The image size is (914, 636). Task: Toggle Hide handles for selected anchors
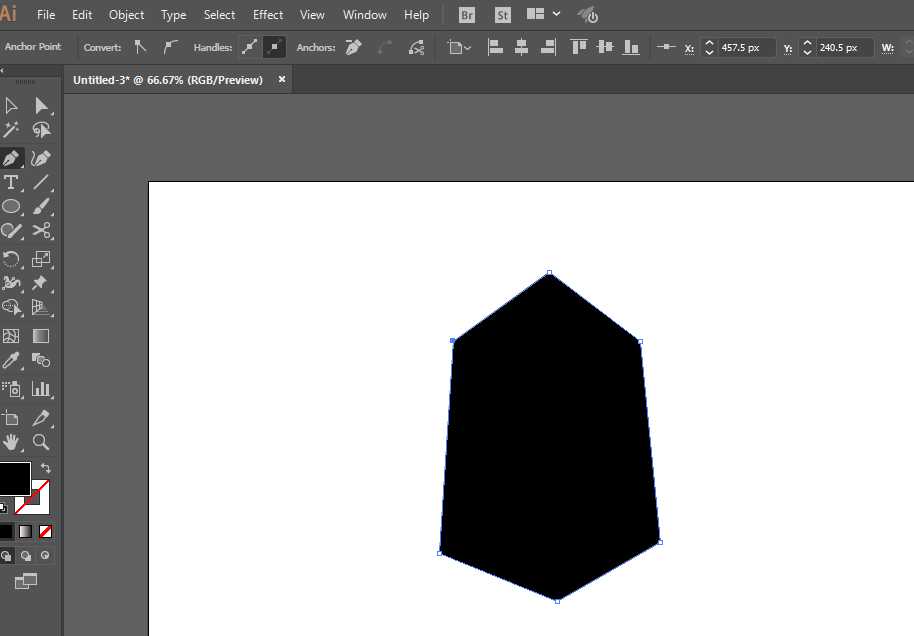click(274, 47)
